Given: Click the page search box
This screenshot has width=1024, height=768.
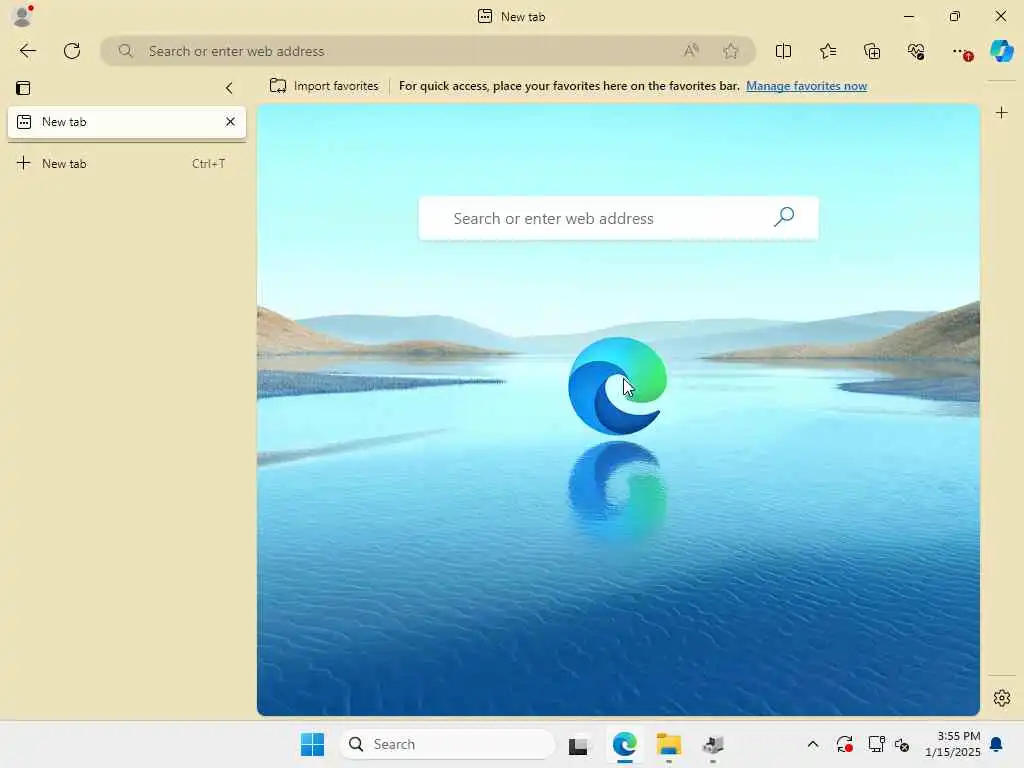Looking at the screenshot, I should point(618,218).
